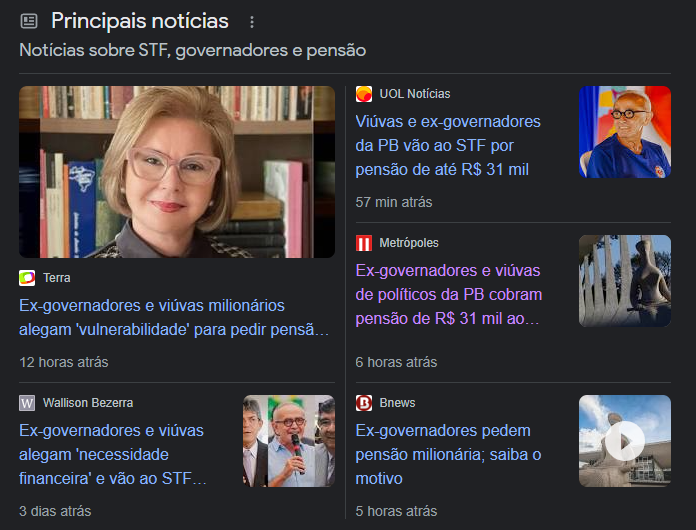
Task: Open Terra headline about 'vulnerabilidade' pensão
Action: click(174, 317)
